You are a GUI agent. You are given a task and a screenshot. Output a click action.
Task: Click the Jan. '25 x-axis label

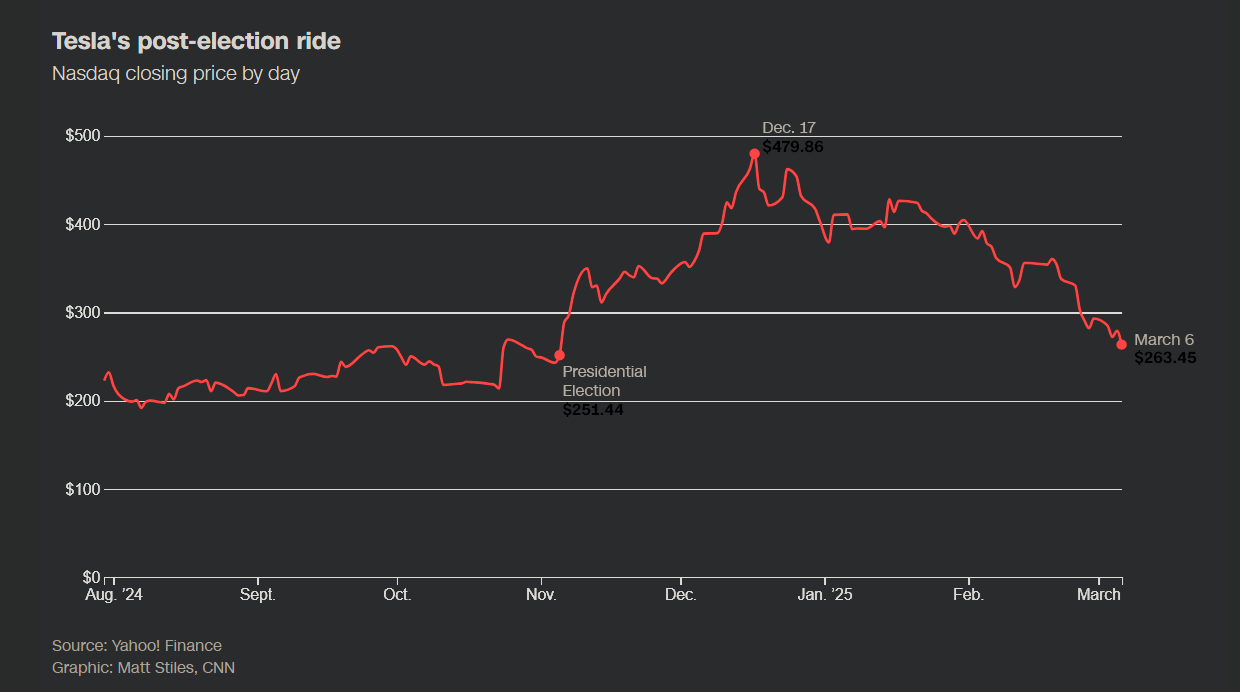click(x=825, y=595)
